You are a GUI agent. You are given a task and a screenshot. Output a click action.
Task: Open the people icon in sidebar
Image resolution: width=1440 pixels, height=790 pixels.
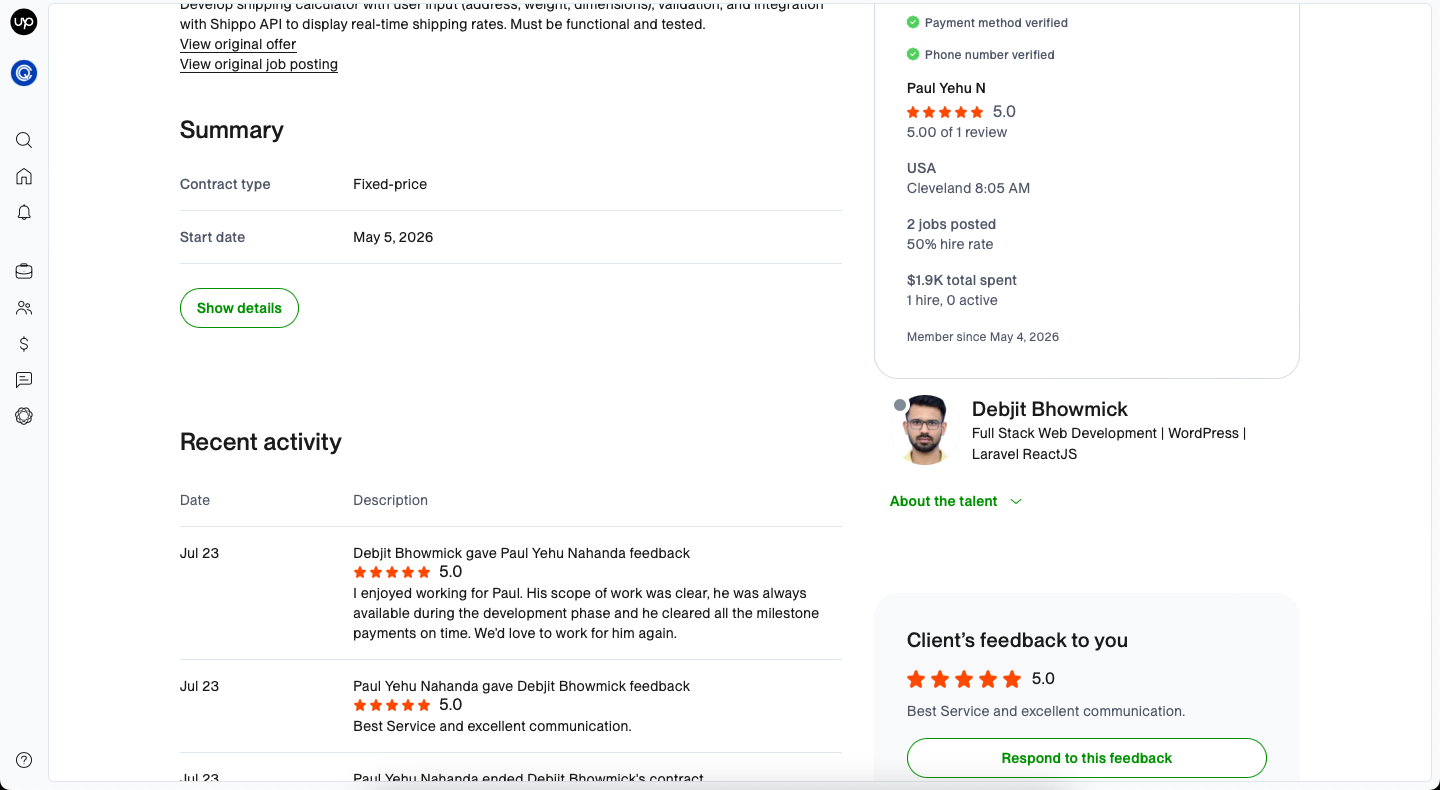(x=24, y=308)
